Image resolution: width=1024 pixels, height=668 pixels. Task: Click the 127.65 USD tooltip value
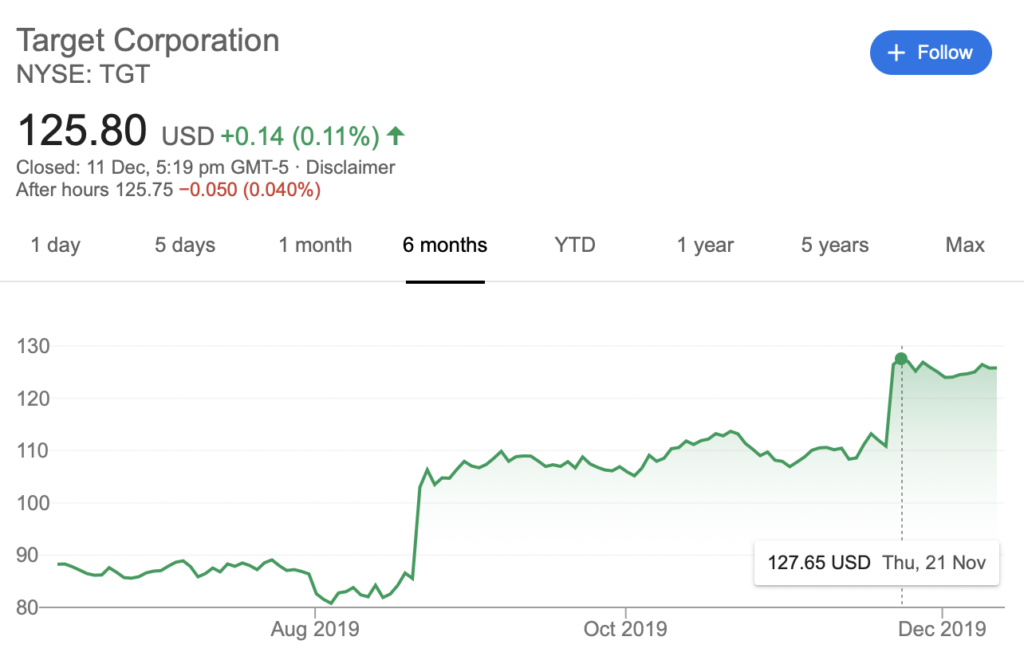819,562
